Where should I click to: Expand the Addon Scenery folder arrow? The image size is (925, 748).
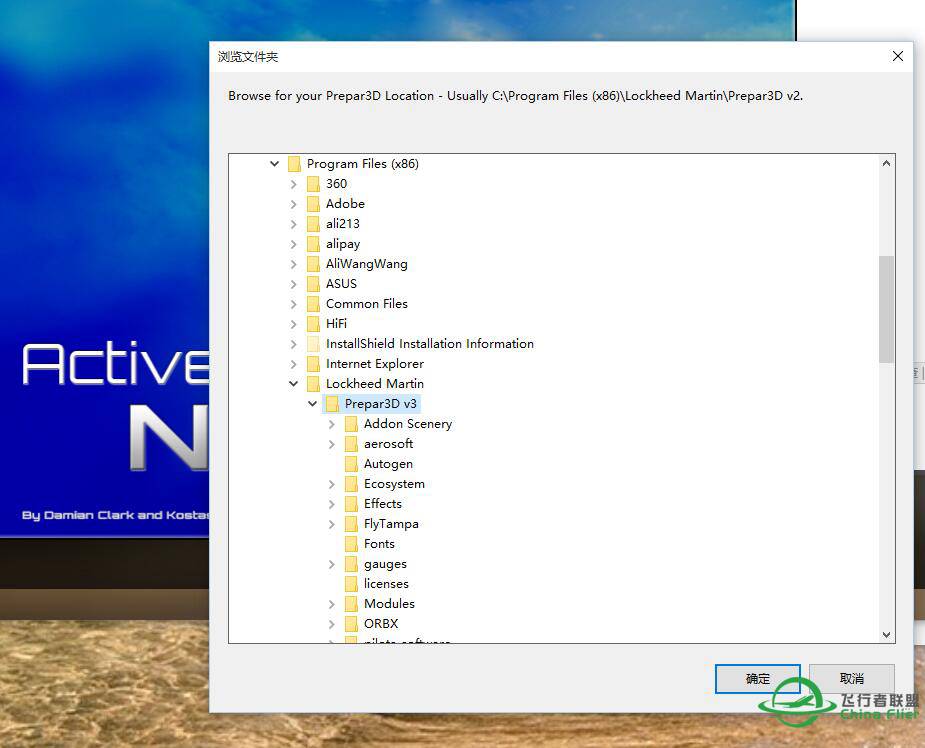tap(332, 424)
